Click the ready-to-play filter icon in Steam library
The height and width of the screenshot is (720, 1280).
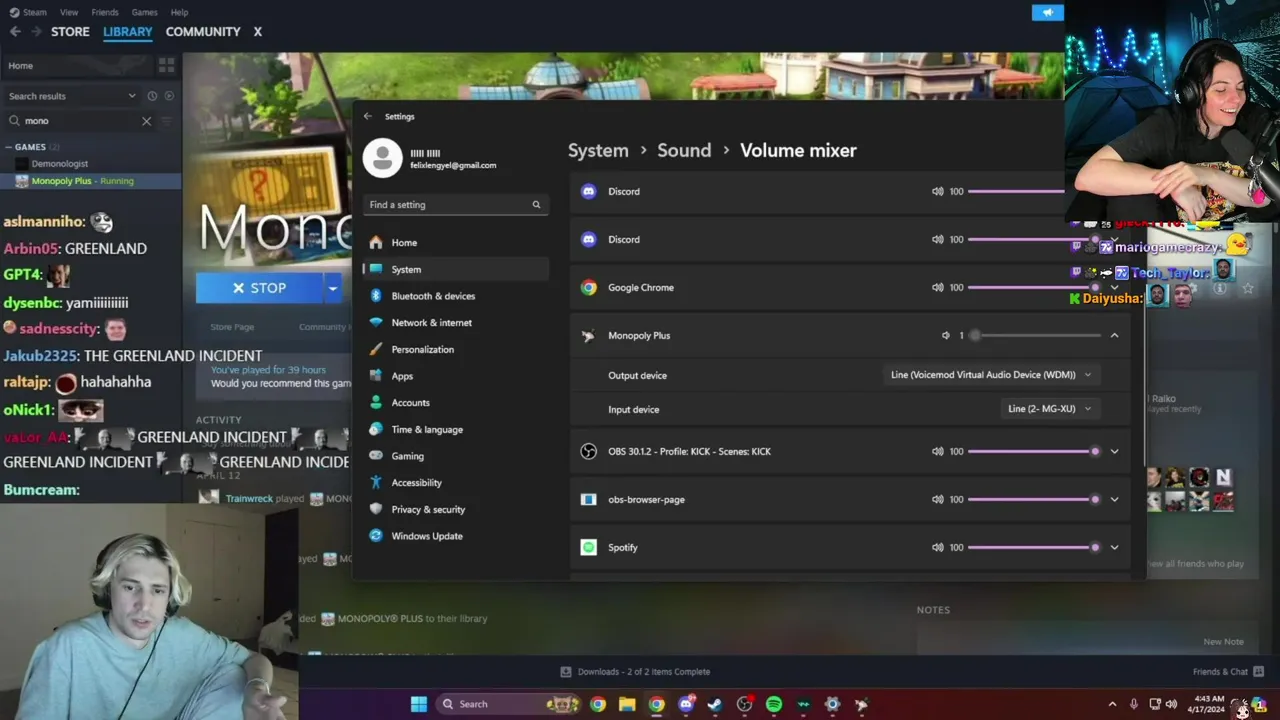point(169,96)
